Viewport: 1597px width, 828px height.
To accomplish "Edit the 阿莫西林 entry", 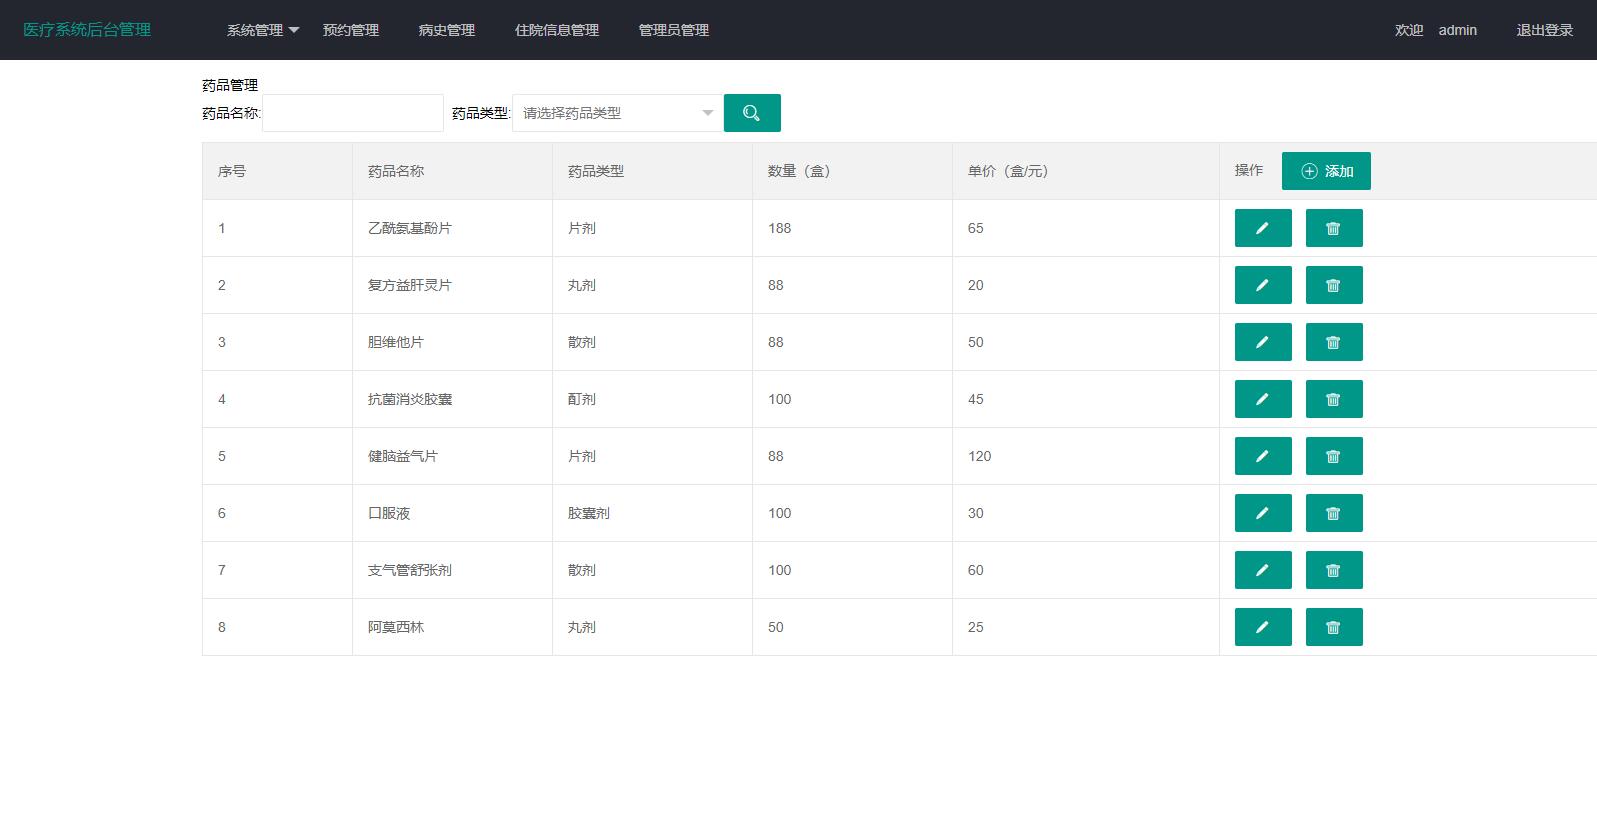I will point(1262,627).
